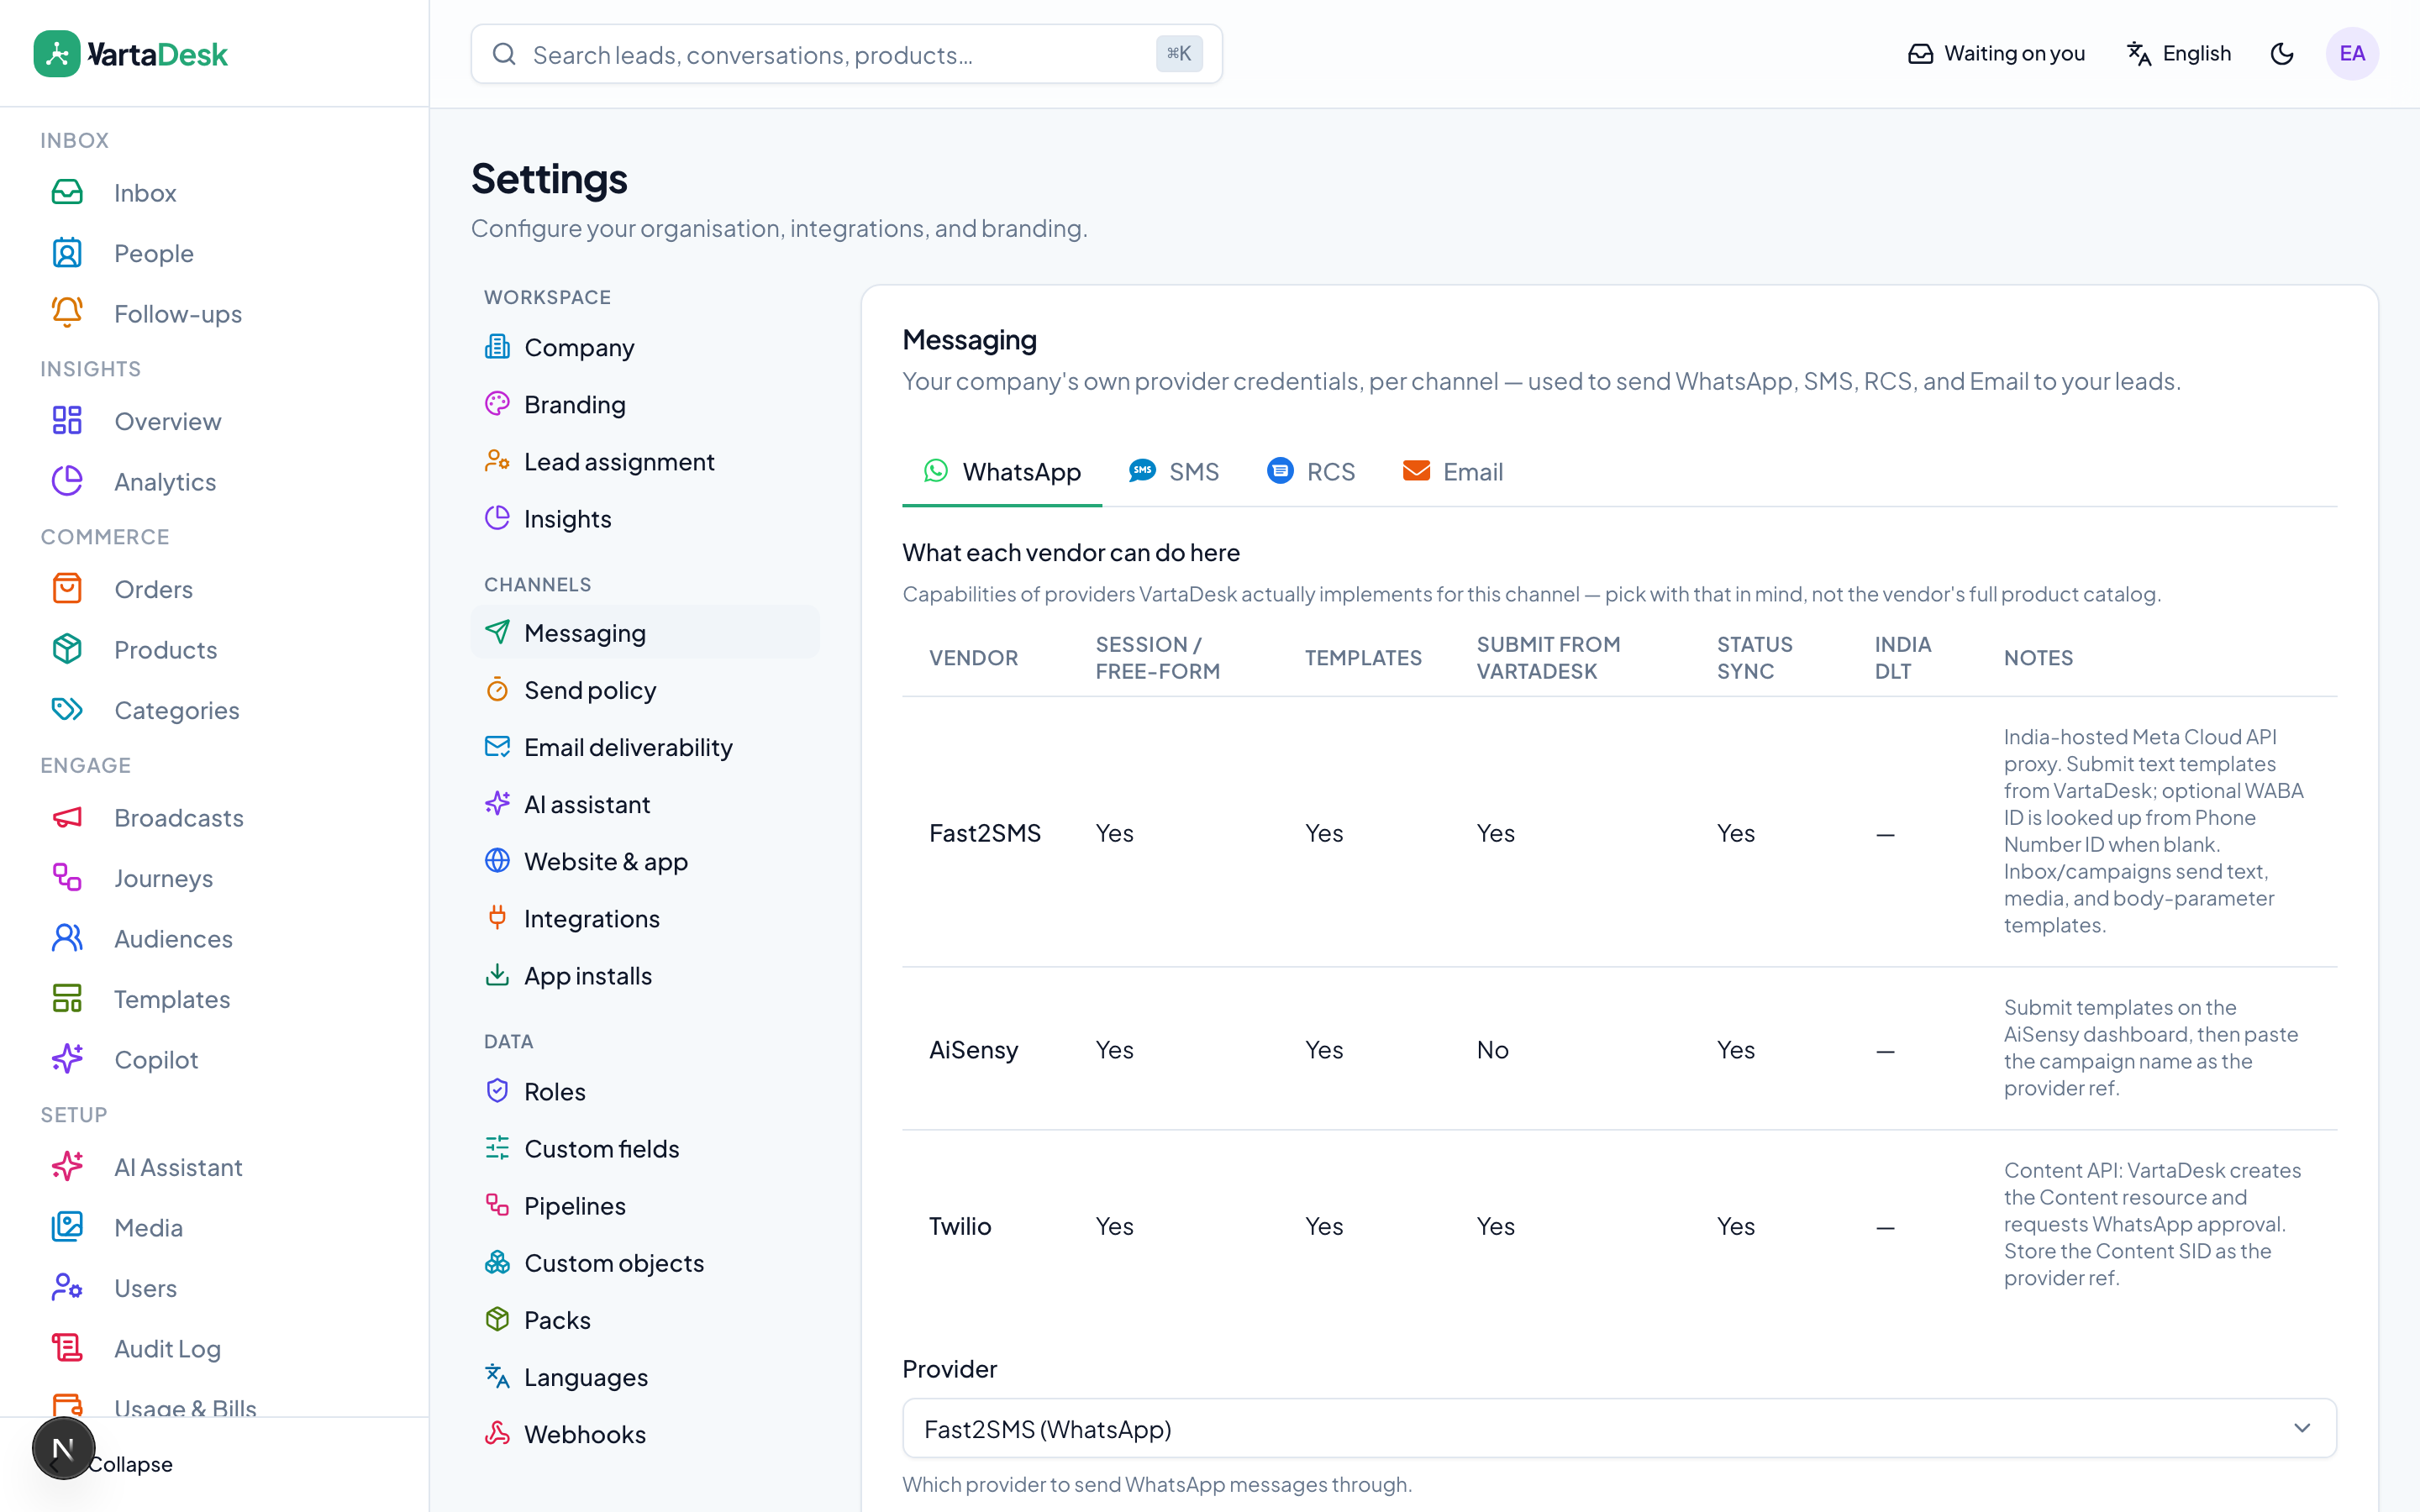
Task: Click the Branding palette icon
Action: 497,404
